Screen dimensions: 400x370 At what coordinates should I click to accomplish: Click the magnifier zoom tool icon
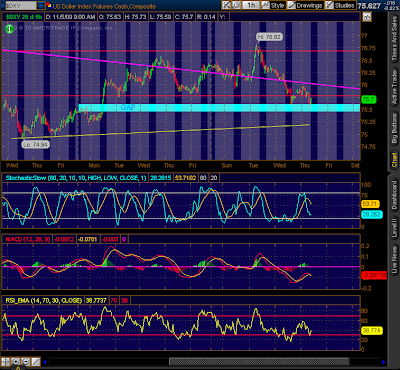(x=236, y=5)
